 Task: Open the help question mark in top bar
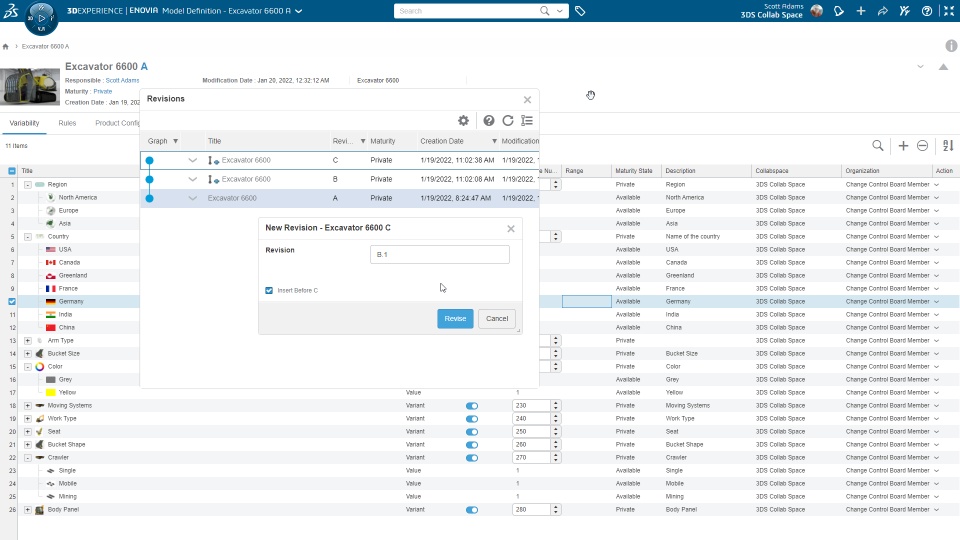(x=927, y=11)
